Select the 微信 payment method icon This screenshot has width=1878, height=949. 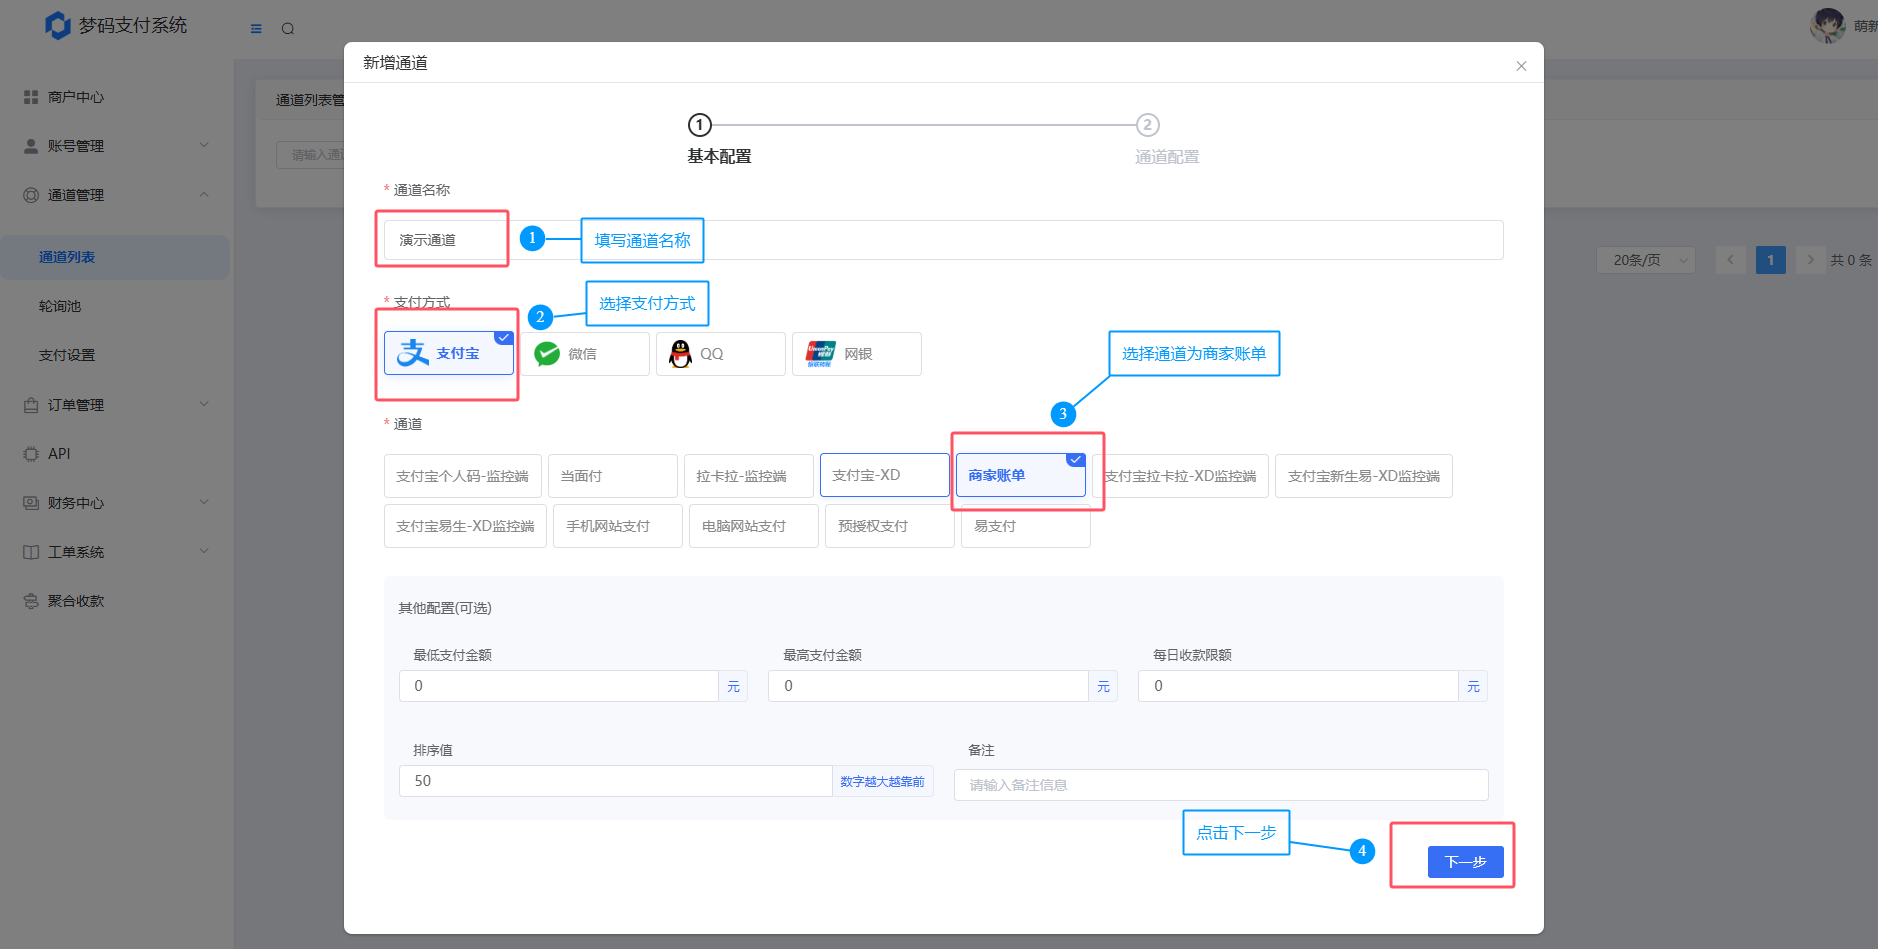(x=547, y=354)
